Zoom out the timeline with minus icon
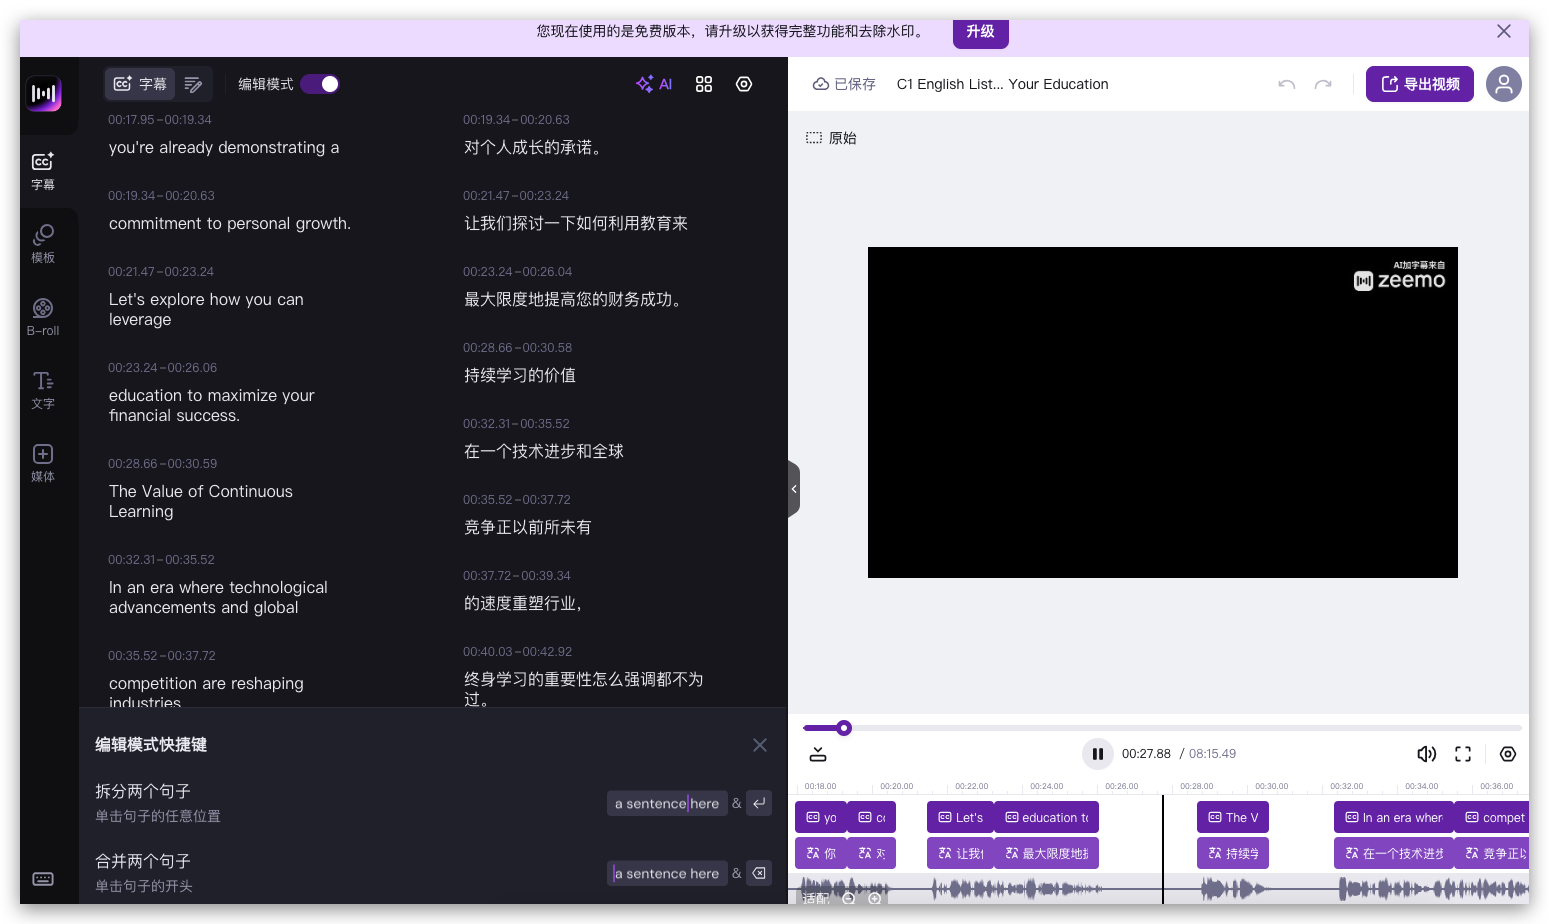Image resolution: width=1549 pixels, height=924 pixels. click(849, 898)
